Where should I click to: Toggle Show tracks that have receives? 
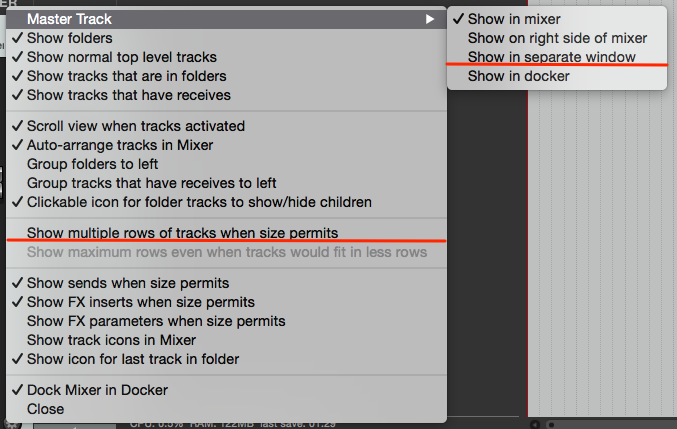(x=128, y=95)
